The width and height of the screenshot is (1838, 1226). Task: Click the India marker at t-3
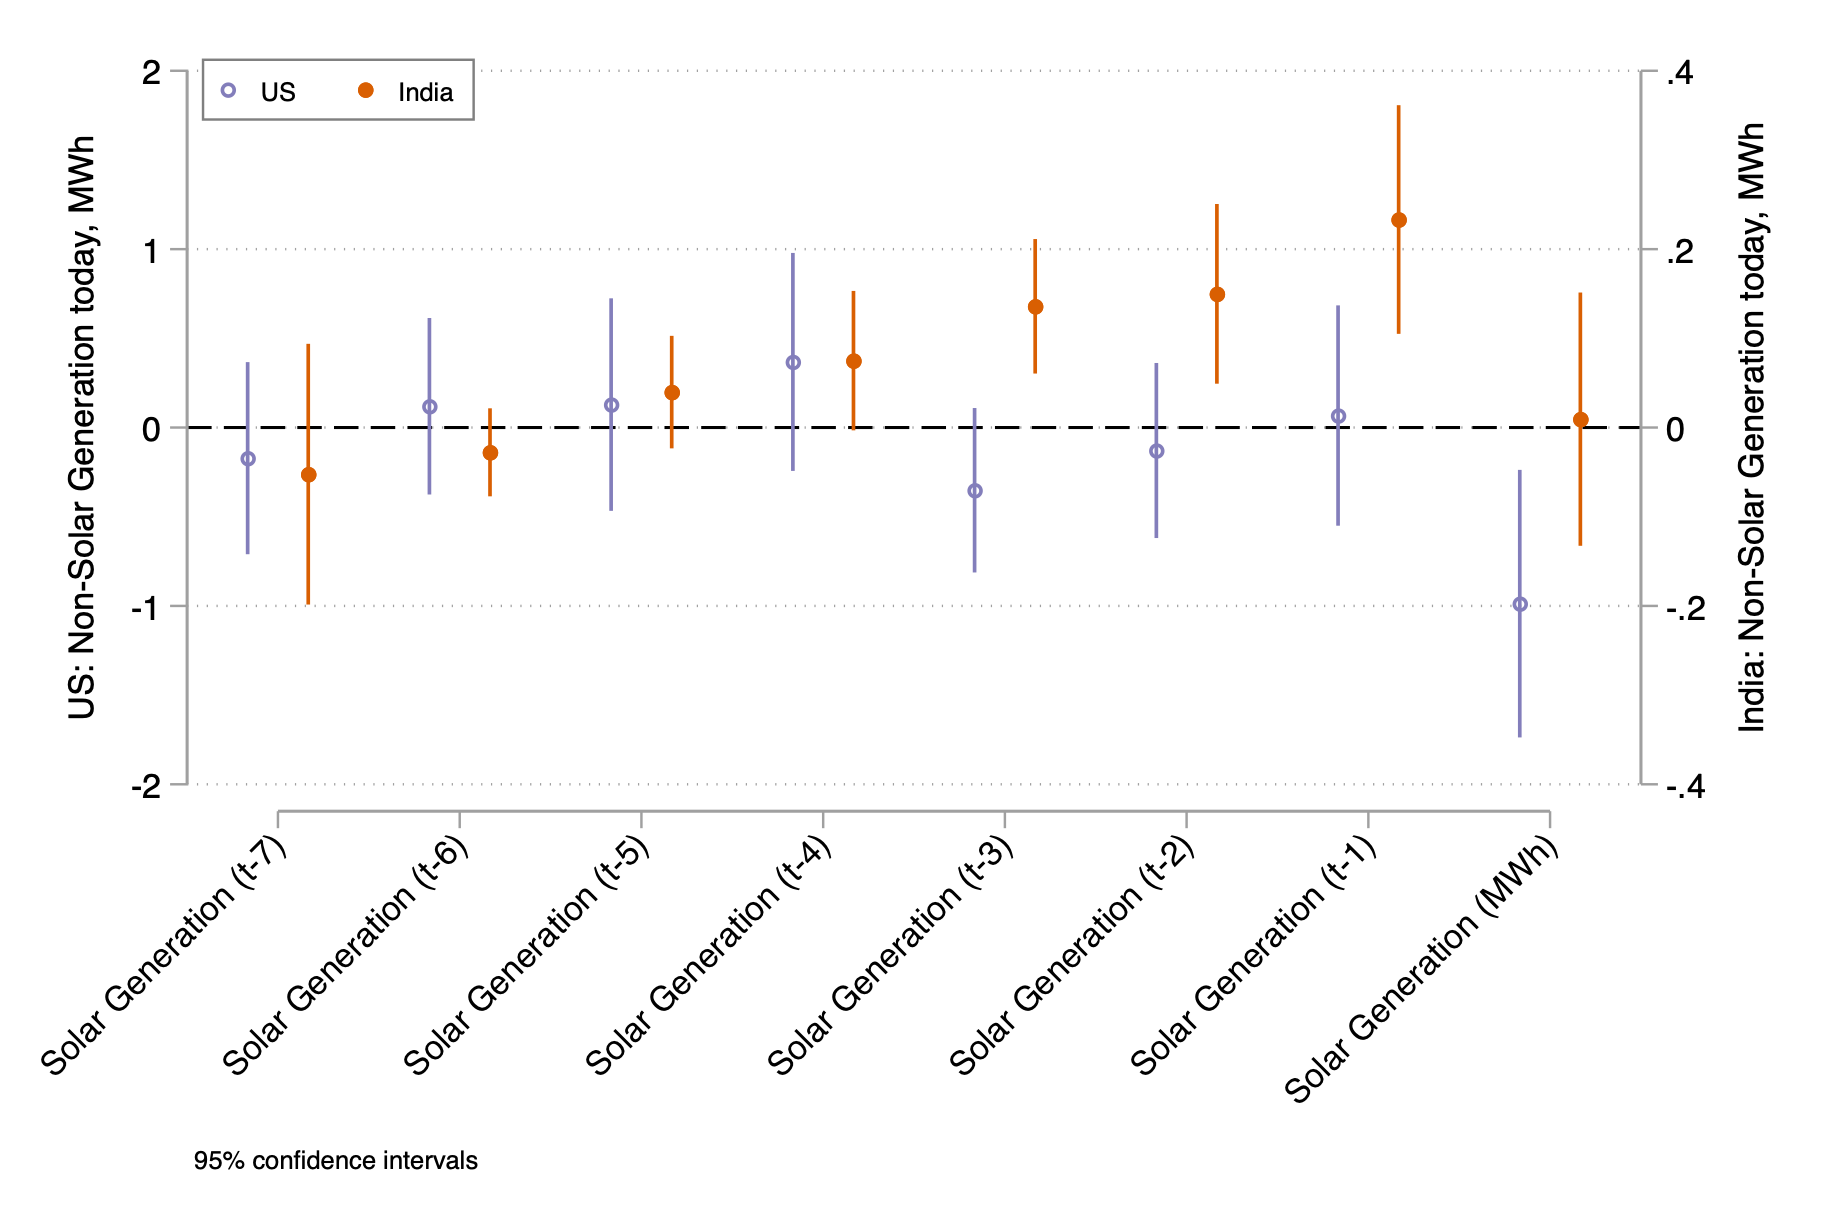click(1035, 307)
